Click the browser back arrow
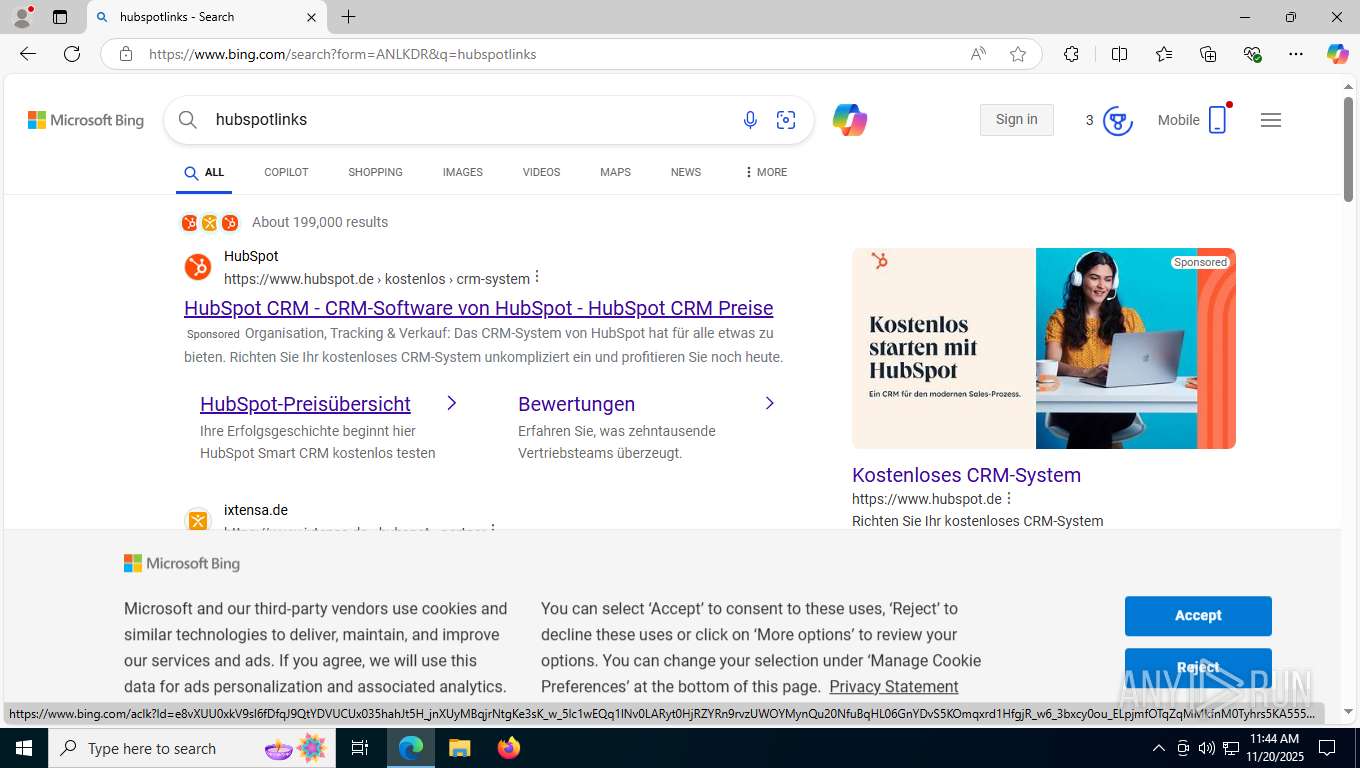This screenshot has width=1360, height=768. pos(28,54)
